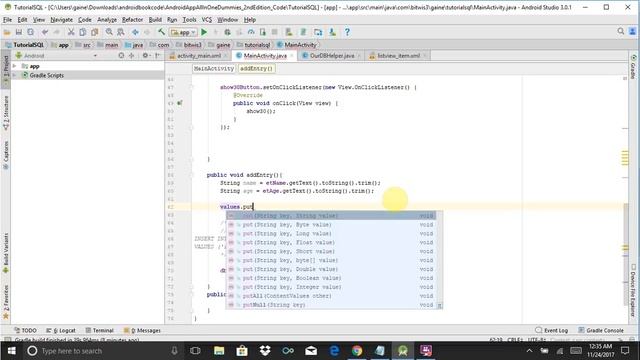
Task: Open the Gradle Console tool window
Action: [601, 330]
